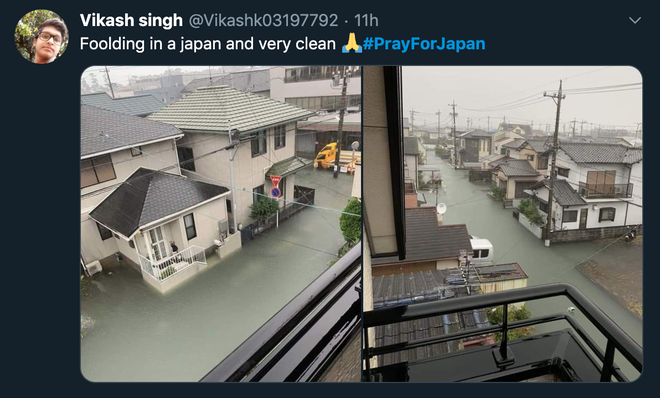Click the red stop sign in left photo
The height and width of the screenshot is (398, 660).
pos(275,180)
